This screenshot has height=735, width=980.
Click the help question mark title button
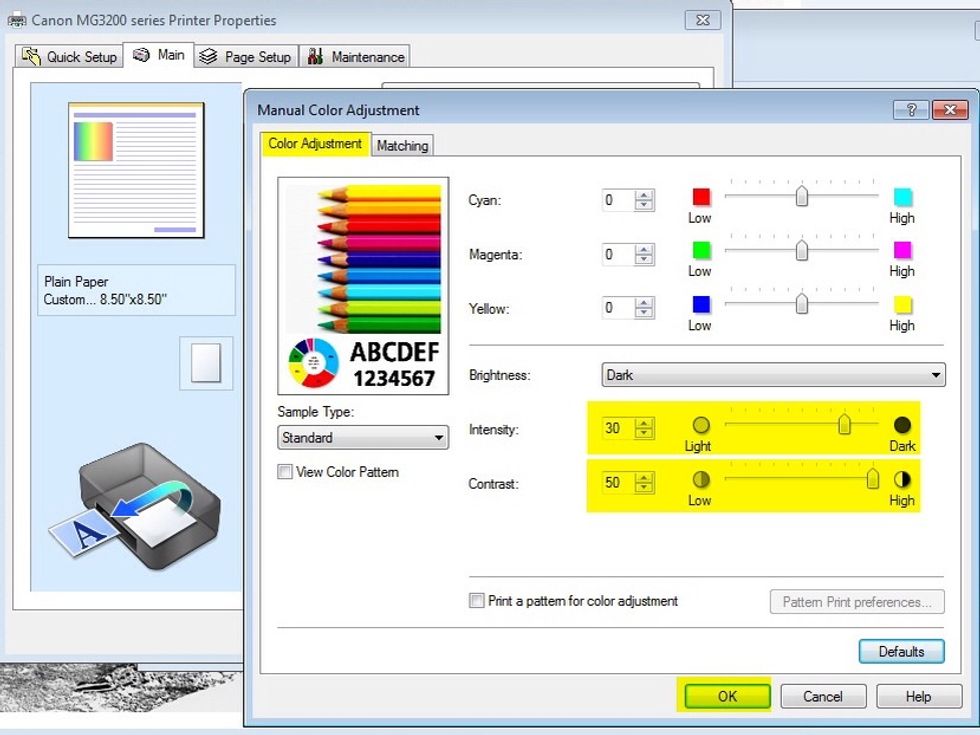[910, 110]
